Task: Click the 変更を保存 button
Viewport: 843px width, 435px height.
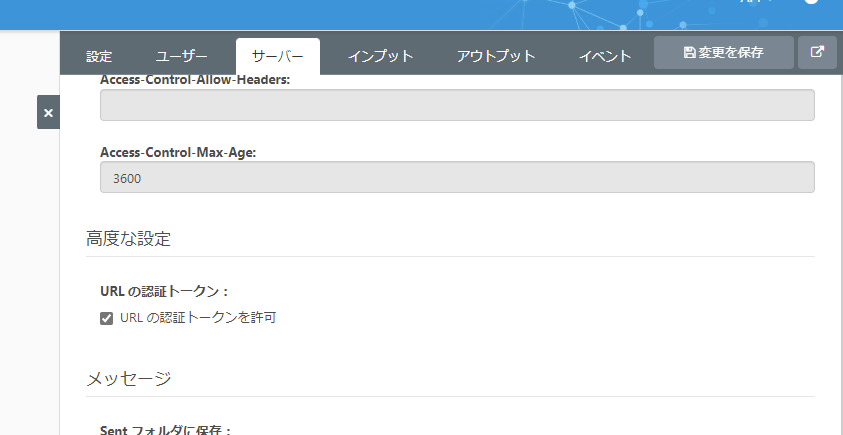Action: coord(724,53)
